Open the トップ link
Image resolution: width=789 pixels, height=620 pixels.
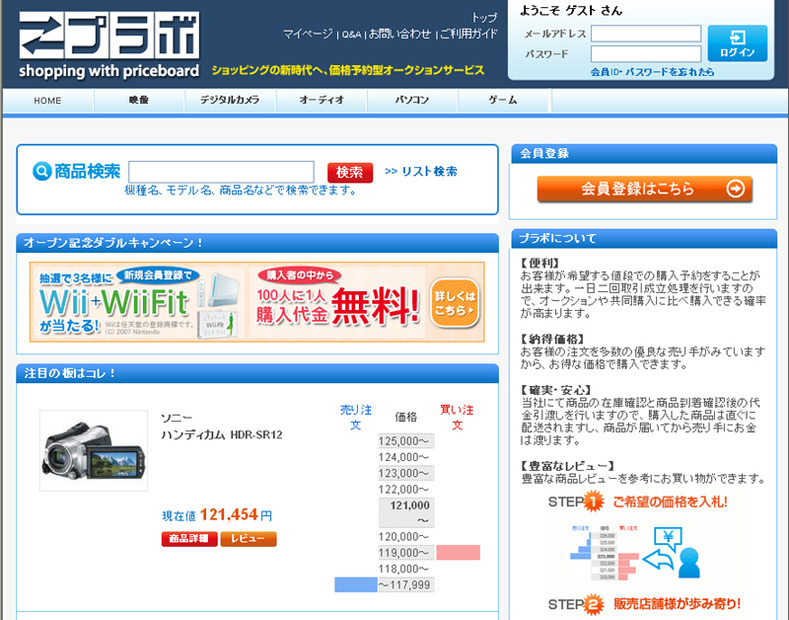coord(484,18)
